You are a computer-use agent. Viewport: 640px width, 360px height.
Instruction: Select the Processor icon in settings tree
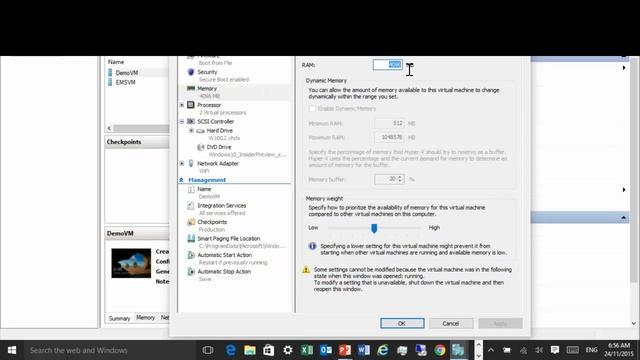[191, 105]
